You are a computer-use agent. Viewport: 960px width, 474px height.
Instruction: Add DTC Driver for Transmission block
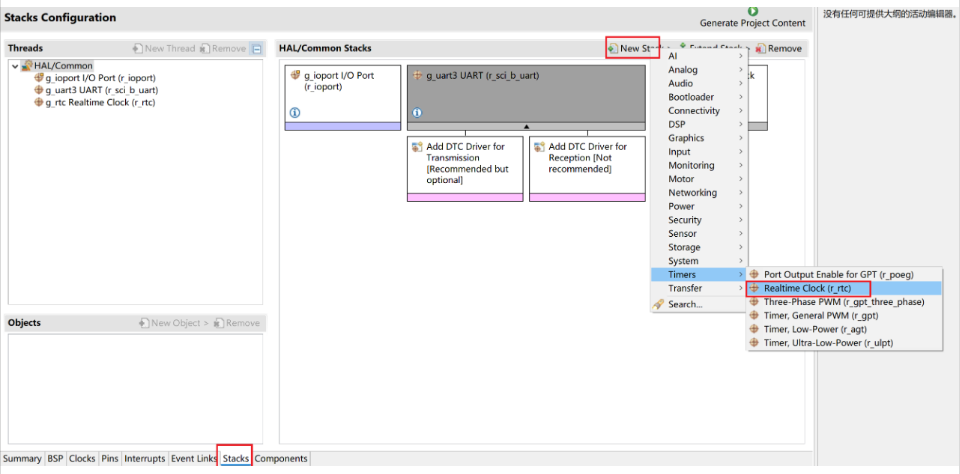tap(465, 168)
